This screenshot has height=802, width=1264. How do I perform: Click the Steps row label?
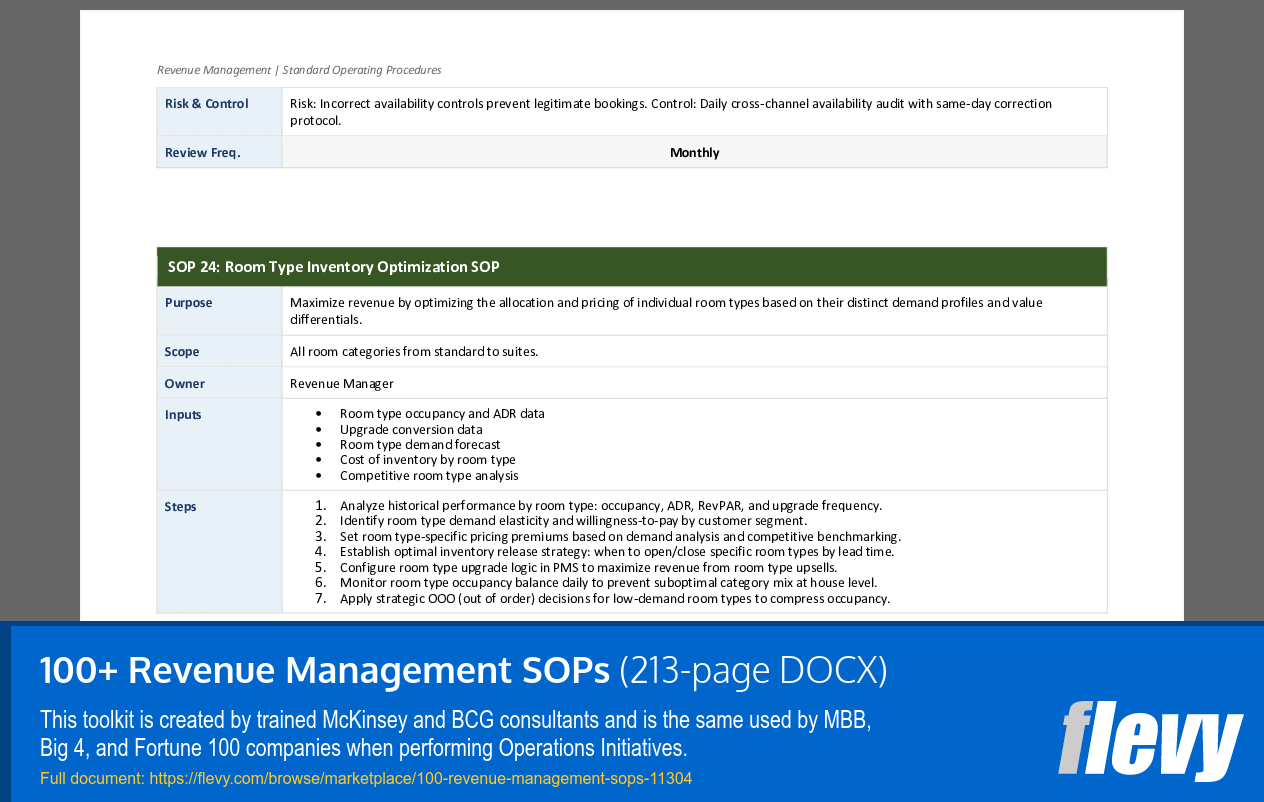(180, 506)
